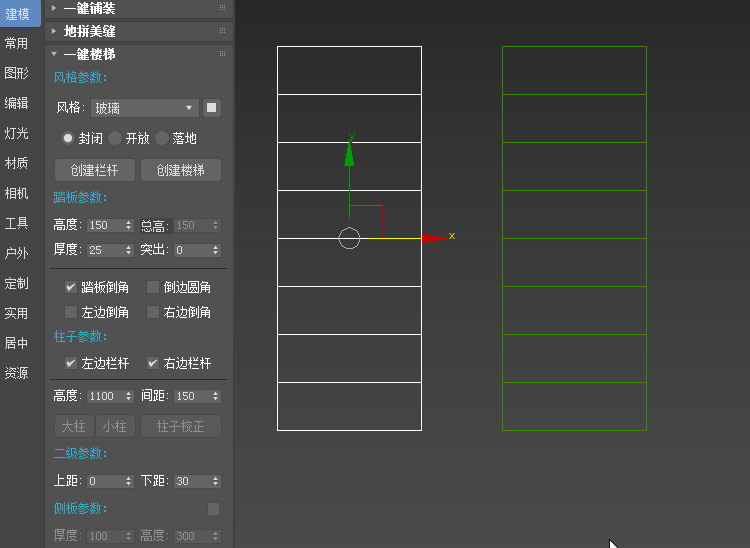Click the 突出 field with 0
The width and height of the screenshot is (750, 548).
(192, 250)
